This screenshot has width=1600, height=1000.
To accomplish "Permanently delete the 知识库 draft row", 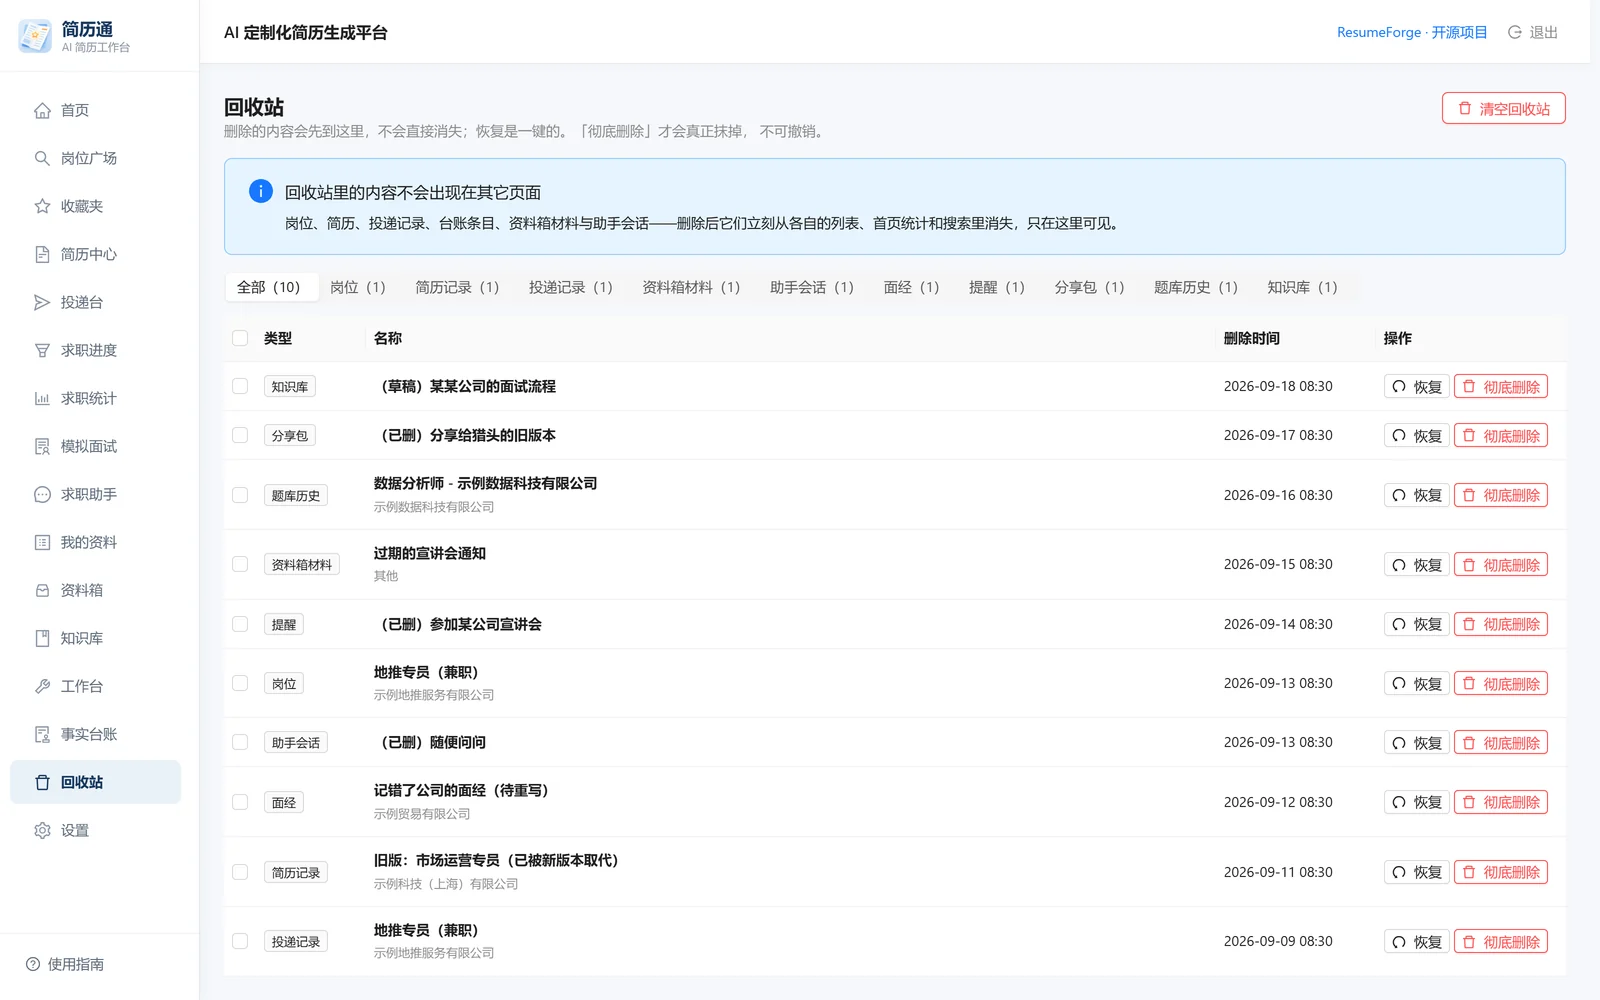I will pyautogui.click(x=1500, y=387).
